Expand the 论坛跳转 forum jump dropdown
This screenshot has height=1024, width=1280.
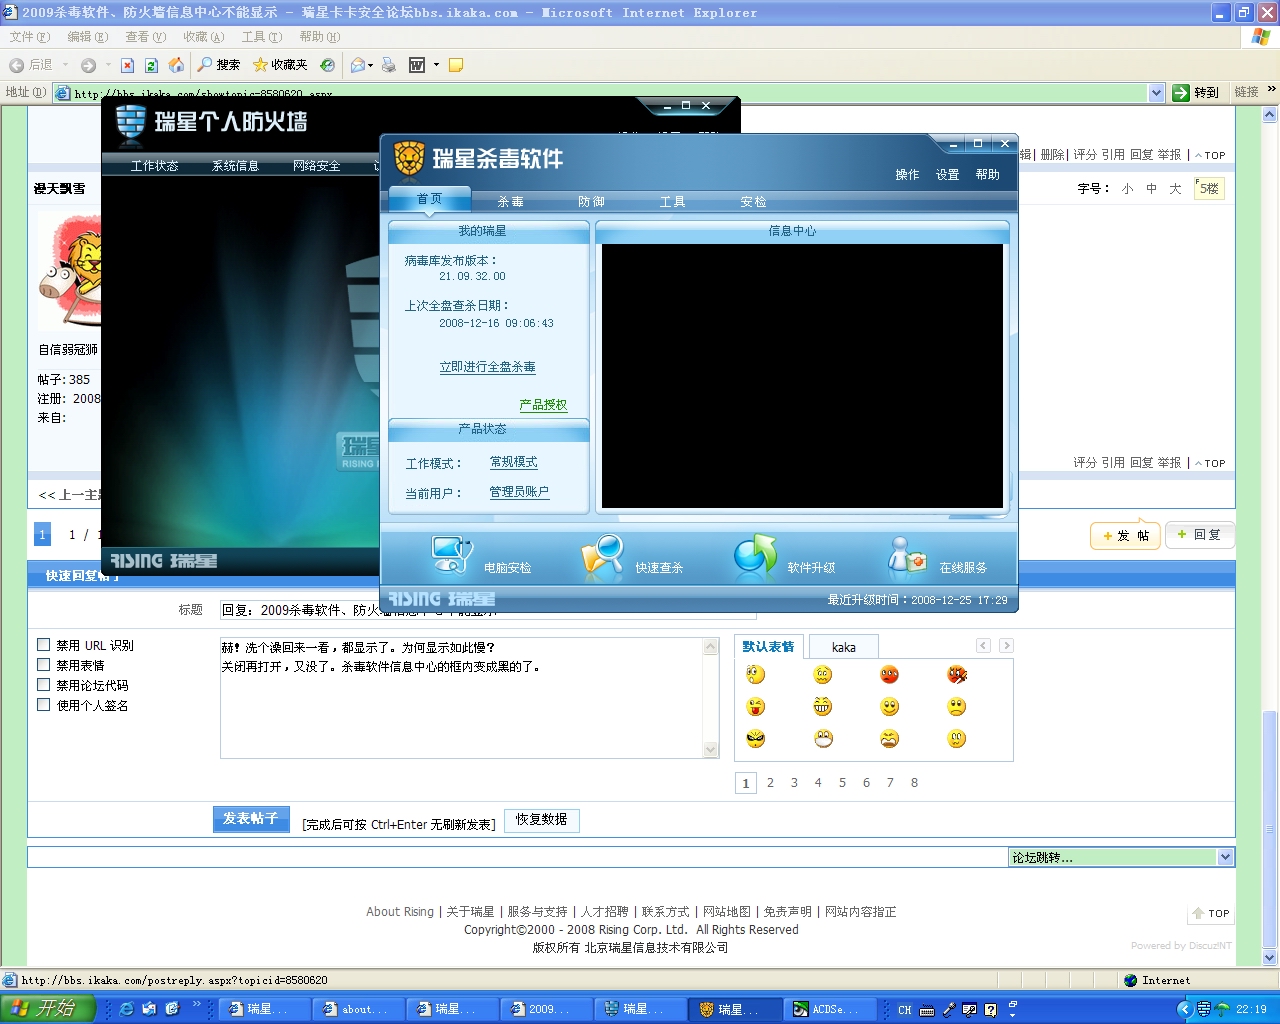pyautogui.click(x=1225, y=857)
